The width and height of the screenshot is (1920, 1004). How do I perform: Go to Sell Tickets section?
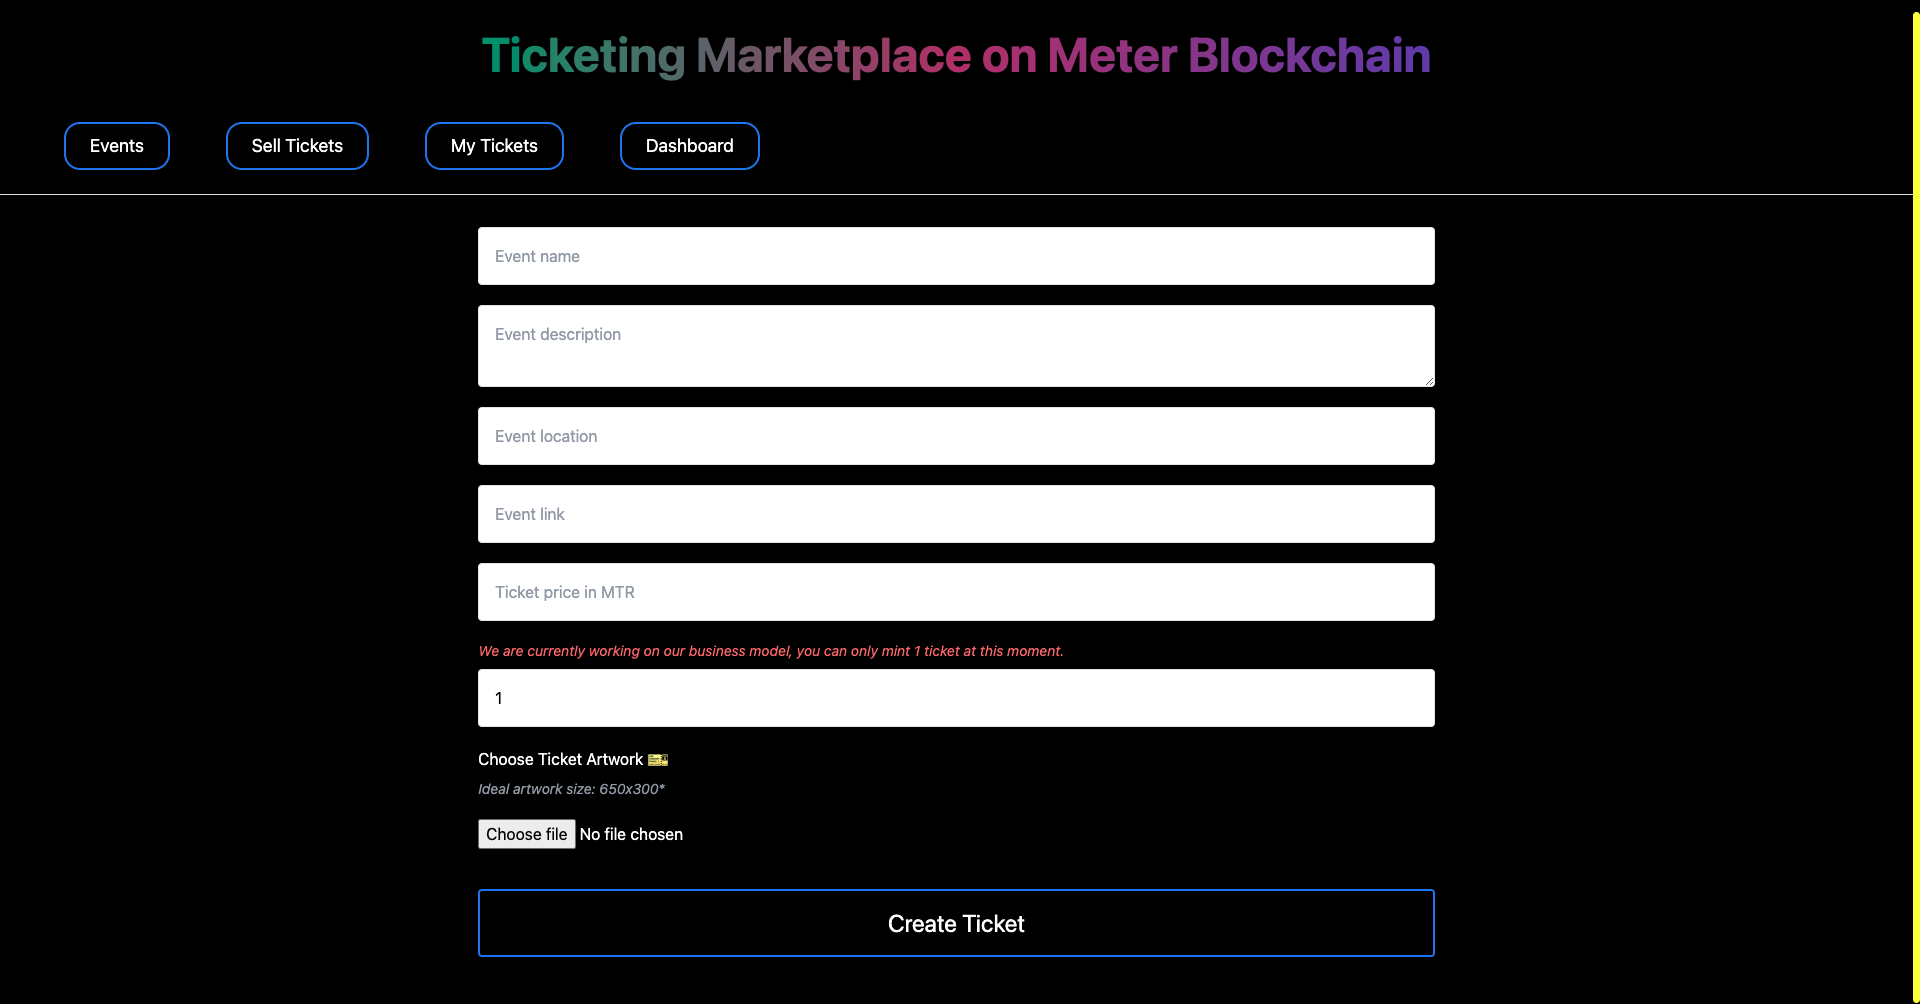coord(297,146)
